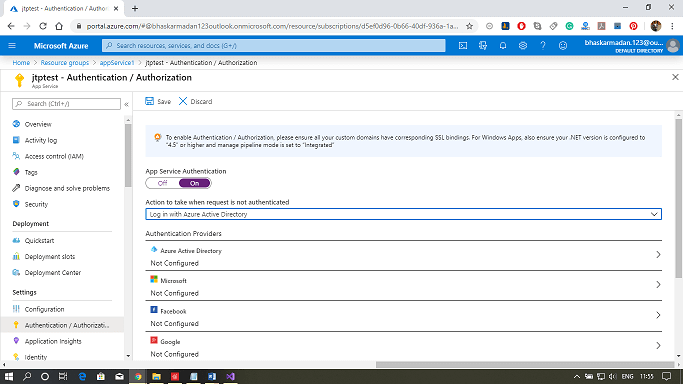Open the Action Center notification icon
This screenshot has width=683, height=384.
coord(666,376)
